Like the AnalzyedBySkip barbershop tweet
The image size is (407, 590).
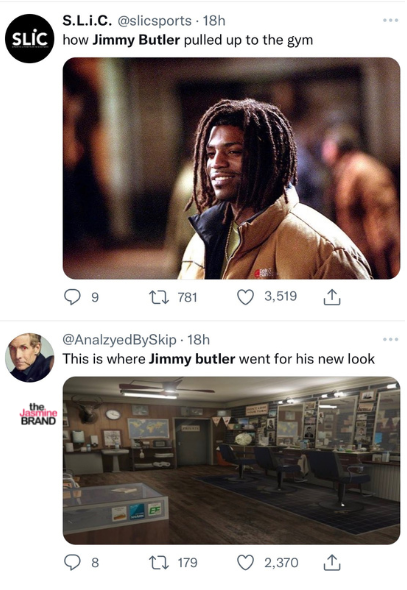point(245,562)
